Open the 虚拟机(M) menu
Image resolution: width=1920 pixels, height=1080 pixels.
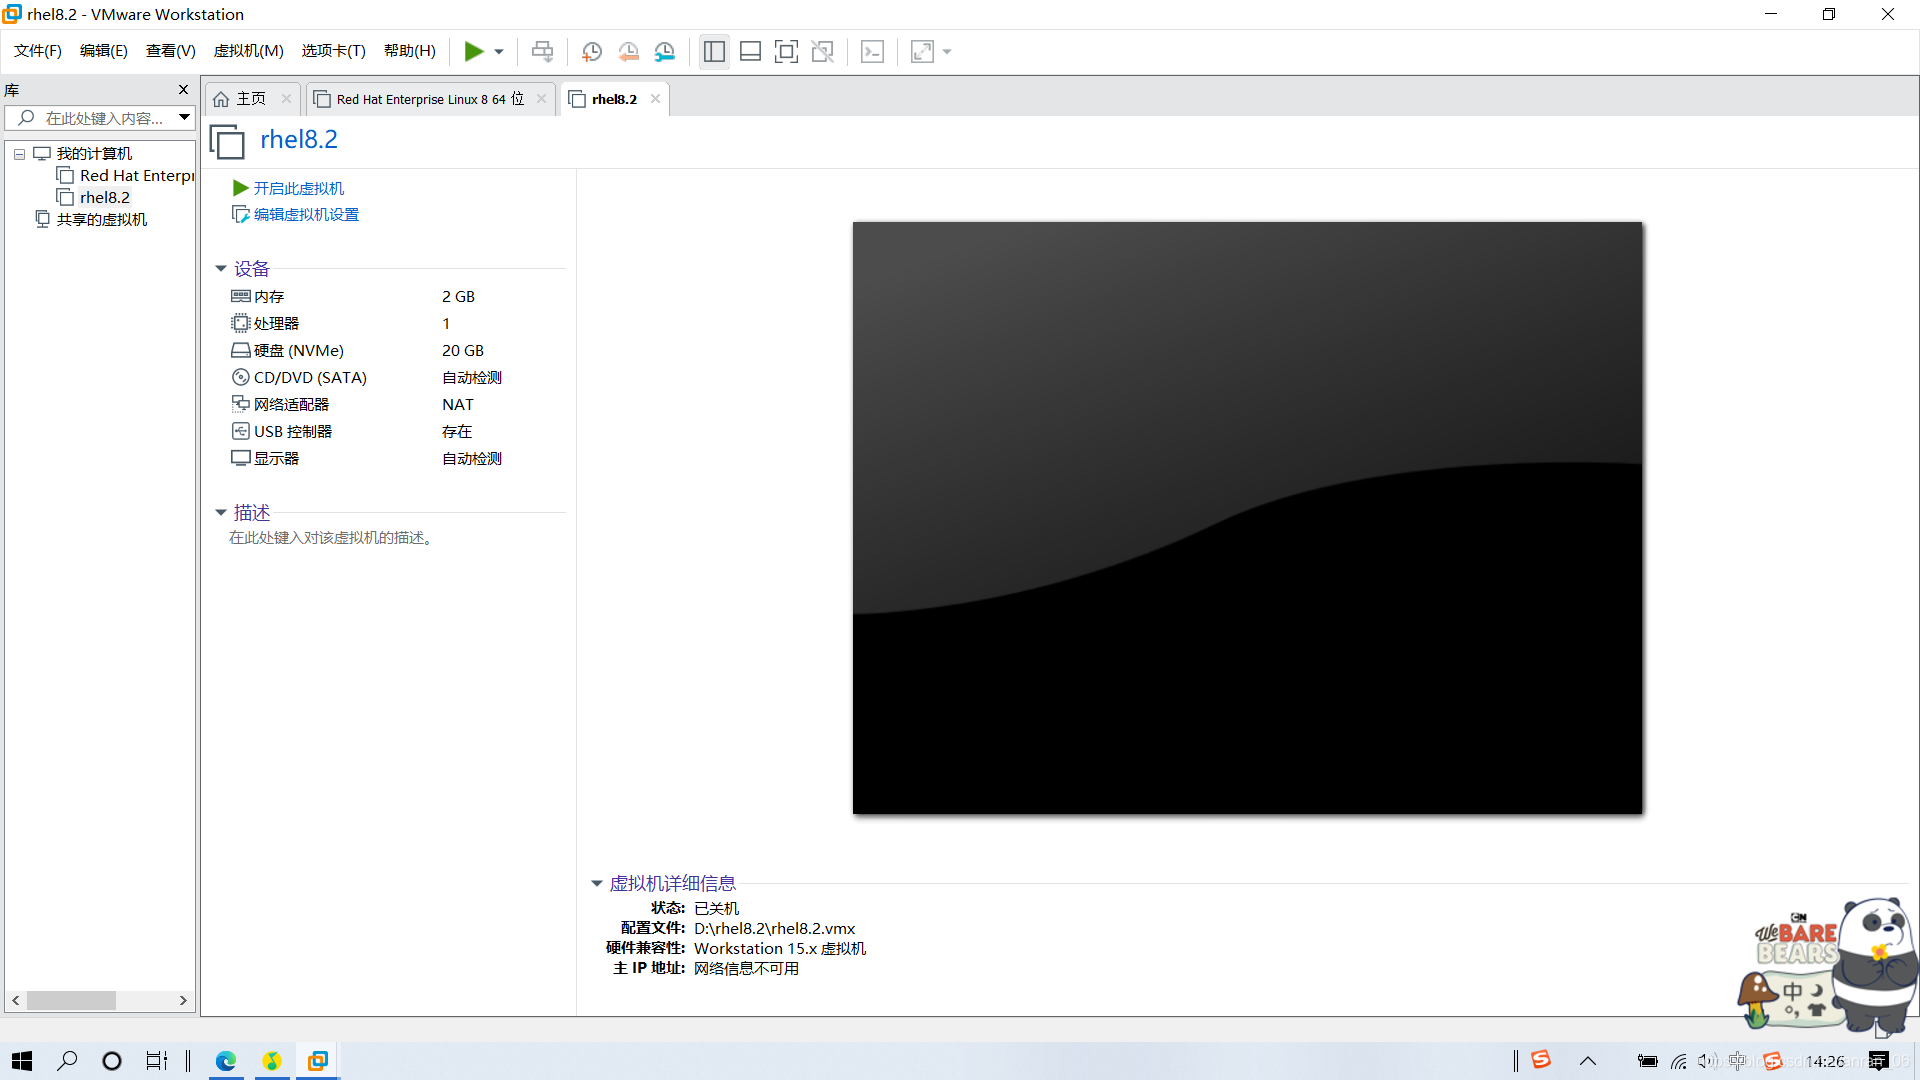click(x=248, y=51)
